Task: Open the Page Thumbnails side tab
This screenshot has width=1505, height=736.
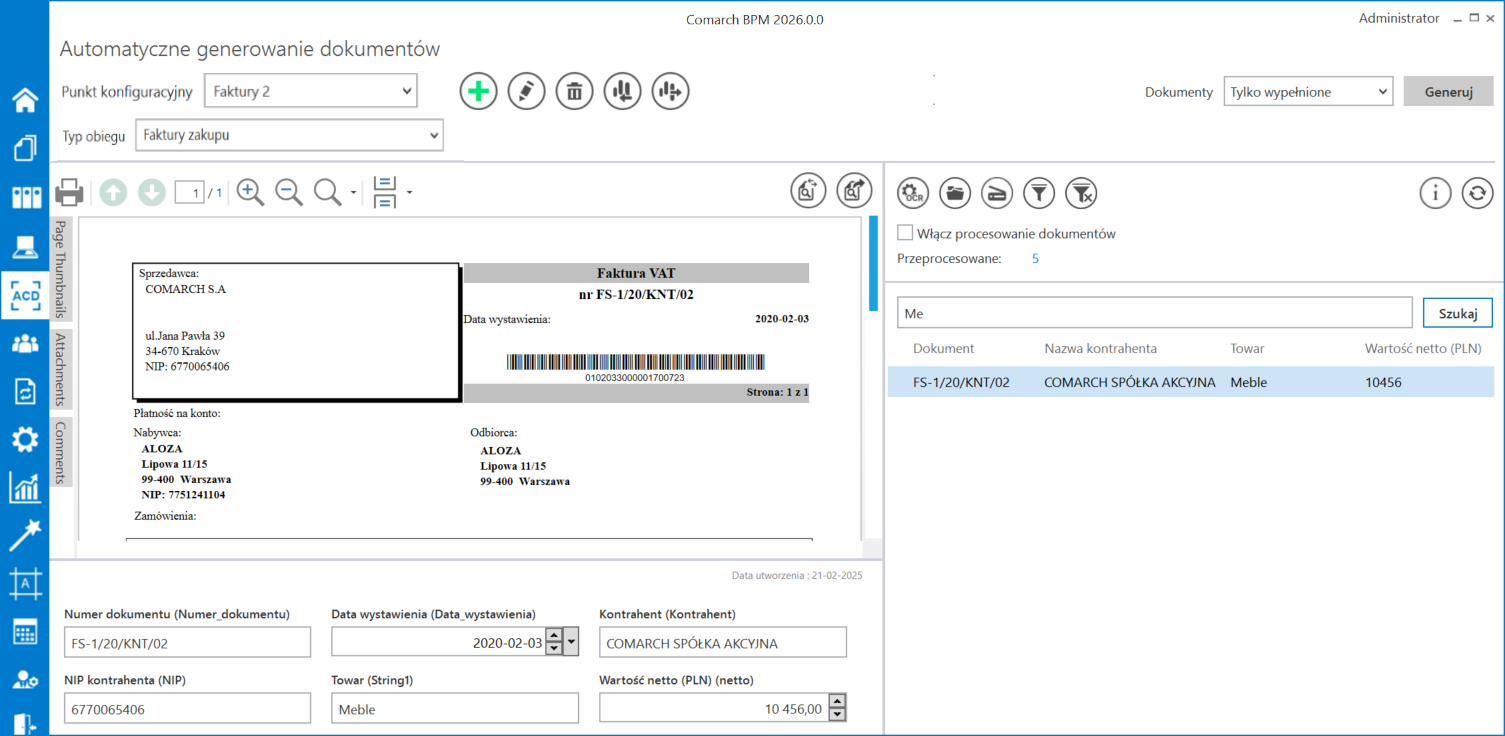Action: point(60,269)
